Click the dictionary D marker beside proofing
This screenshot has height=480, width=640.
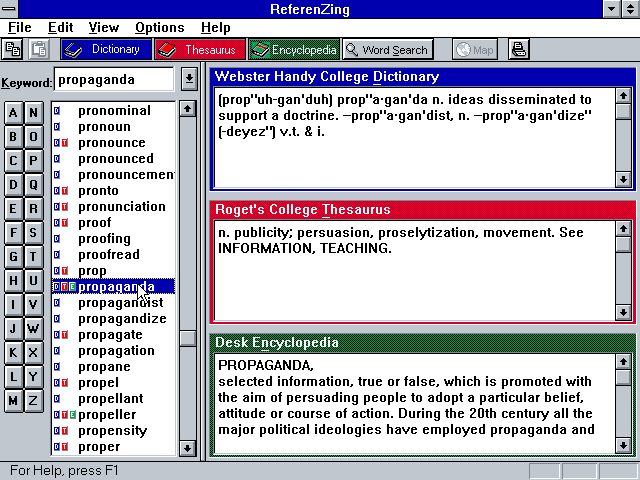point(57,239)
